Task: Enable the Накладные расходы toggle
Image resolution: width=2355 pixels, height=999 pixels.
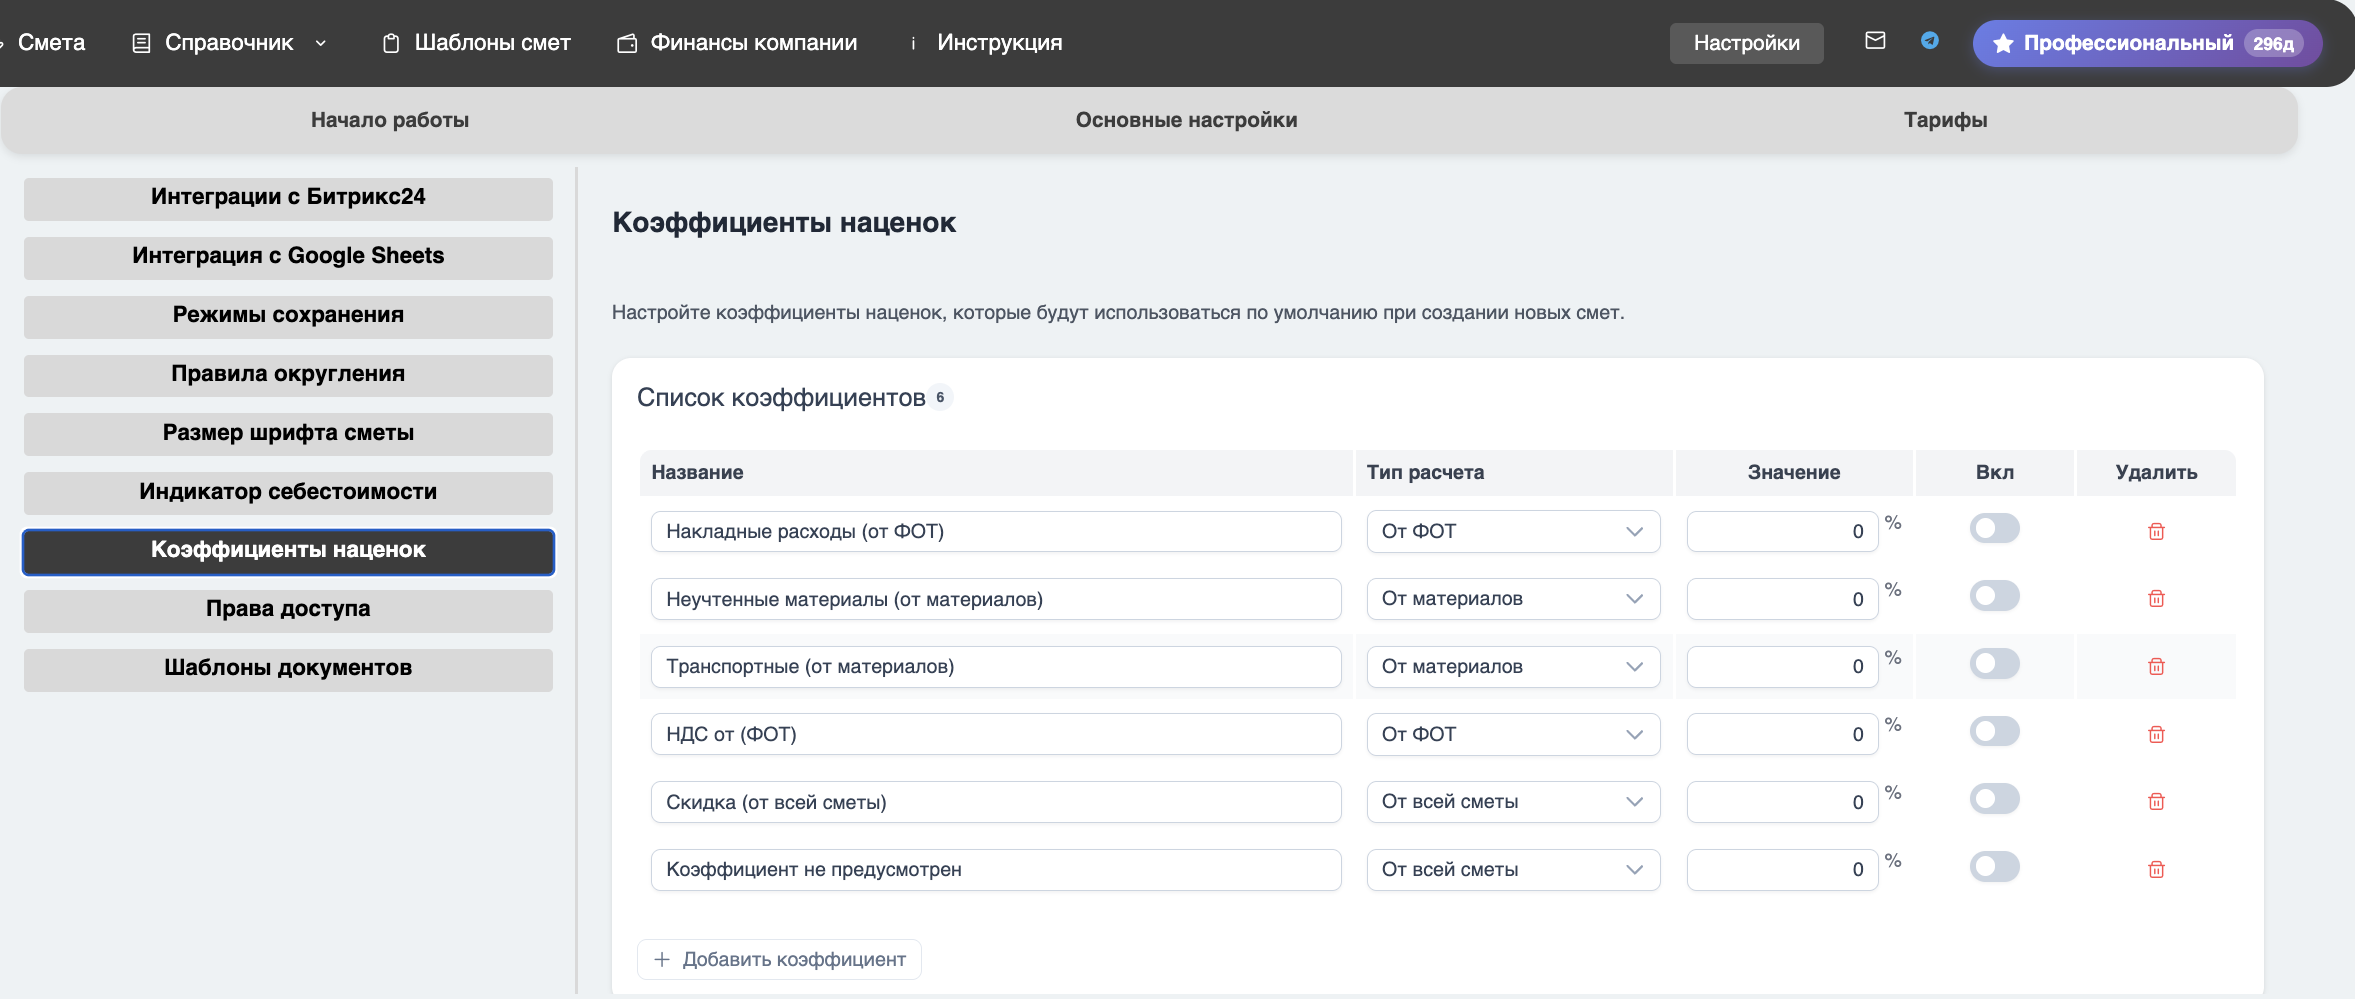Action: click(x=1994, y=528)
